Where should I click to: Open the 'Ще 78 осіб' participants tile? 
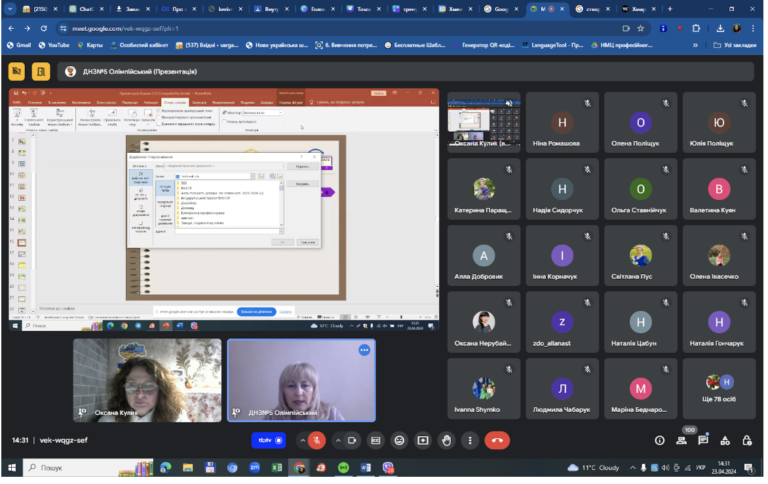pyautogui.click(x=719, y=389)
